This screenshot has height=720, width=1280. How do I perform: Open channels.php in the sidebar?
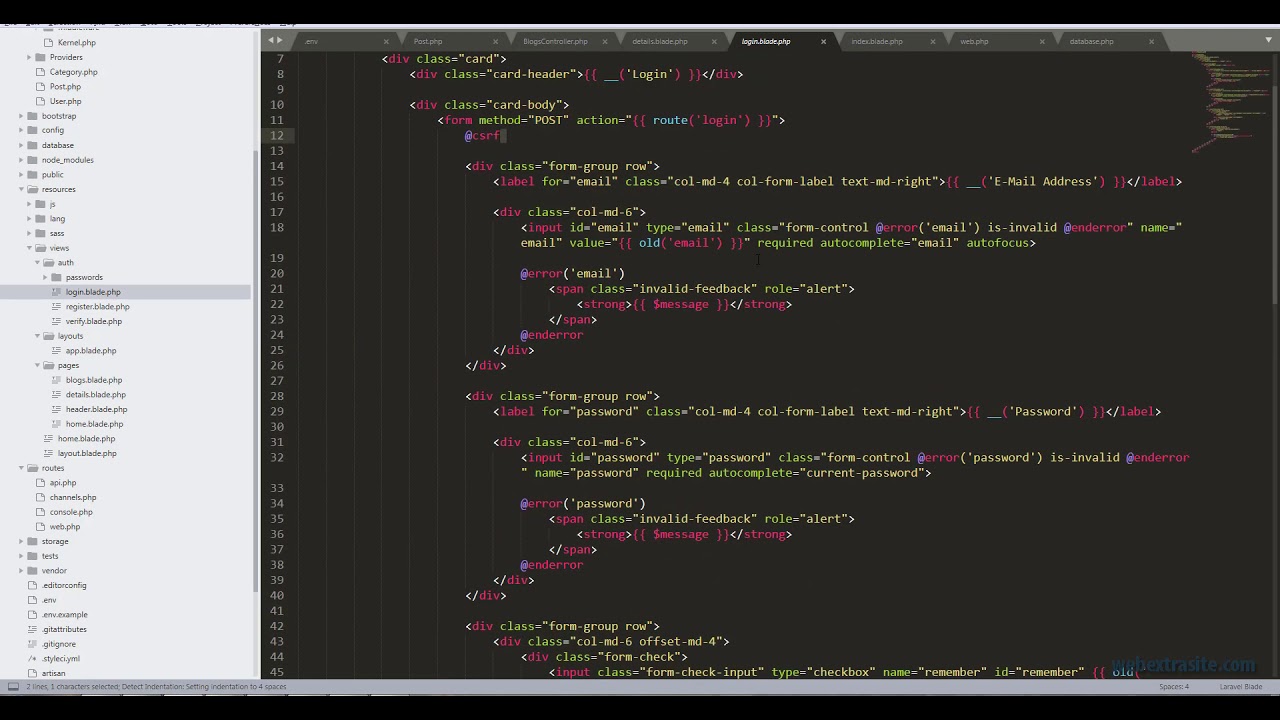click(73, 497)
